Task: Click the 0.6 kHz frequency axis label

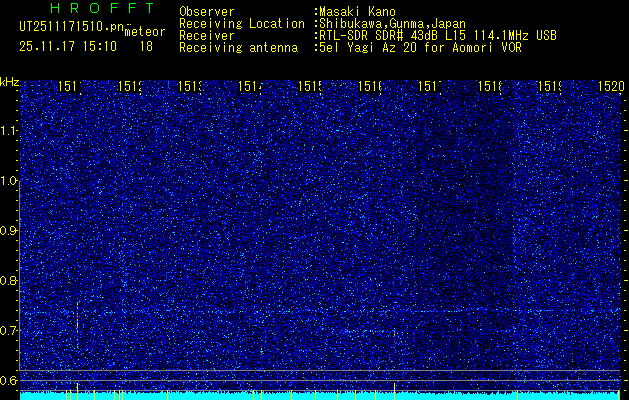Action: [10, 380]
